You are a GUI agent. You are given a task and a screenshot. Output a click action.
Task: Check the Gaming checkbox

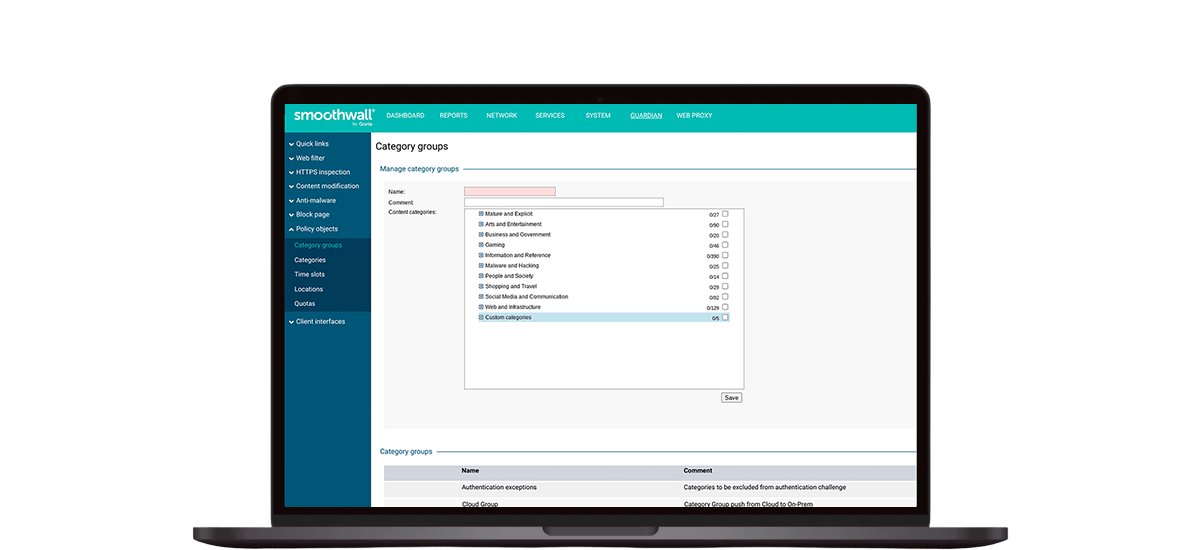726,245
